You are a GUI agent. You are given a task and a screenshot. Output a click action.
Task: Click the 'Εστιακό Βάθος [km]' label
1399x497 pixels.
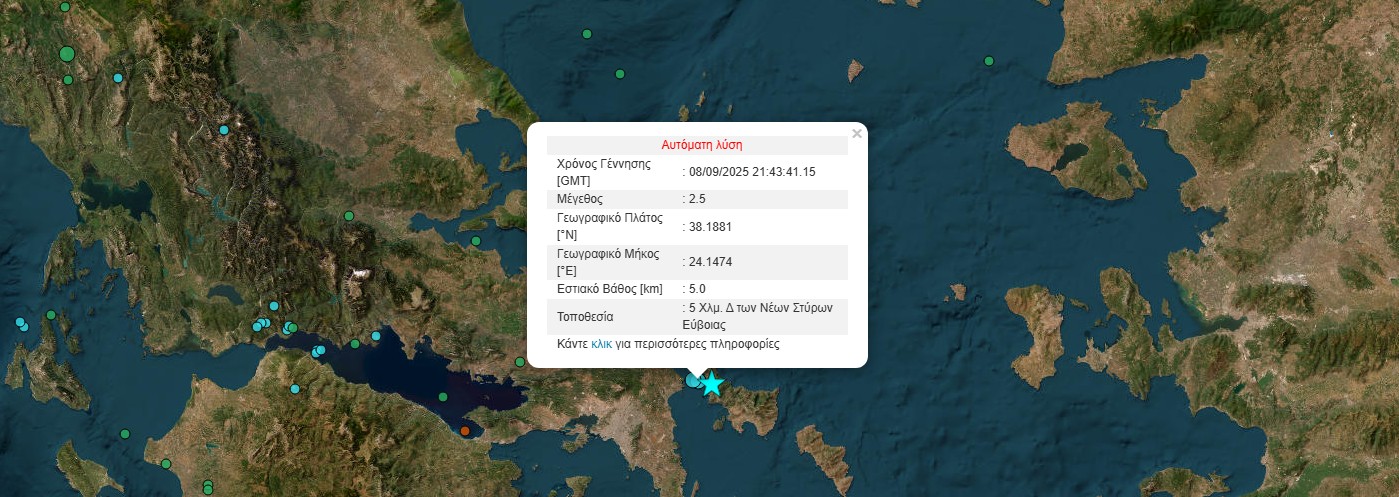pos(610,289)
